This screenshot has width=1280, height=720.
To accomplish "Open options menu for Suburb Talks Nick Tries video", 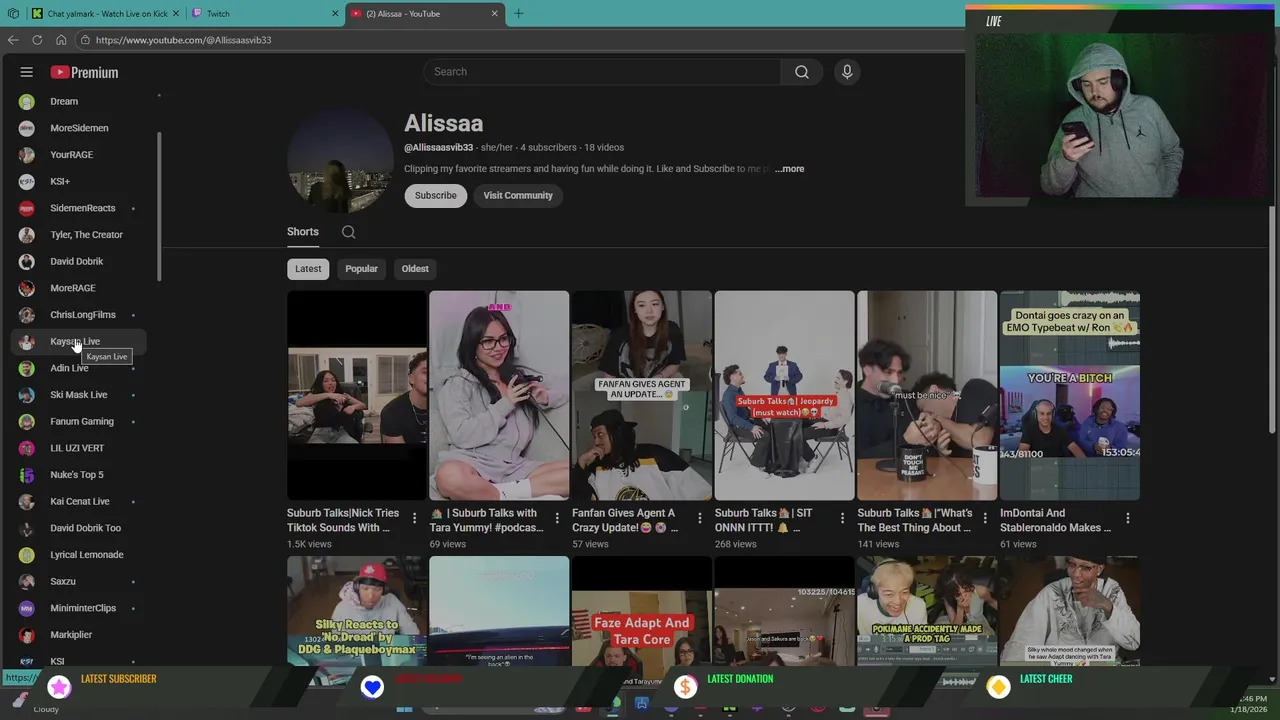I will [x=414, y=518].
